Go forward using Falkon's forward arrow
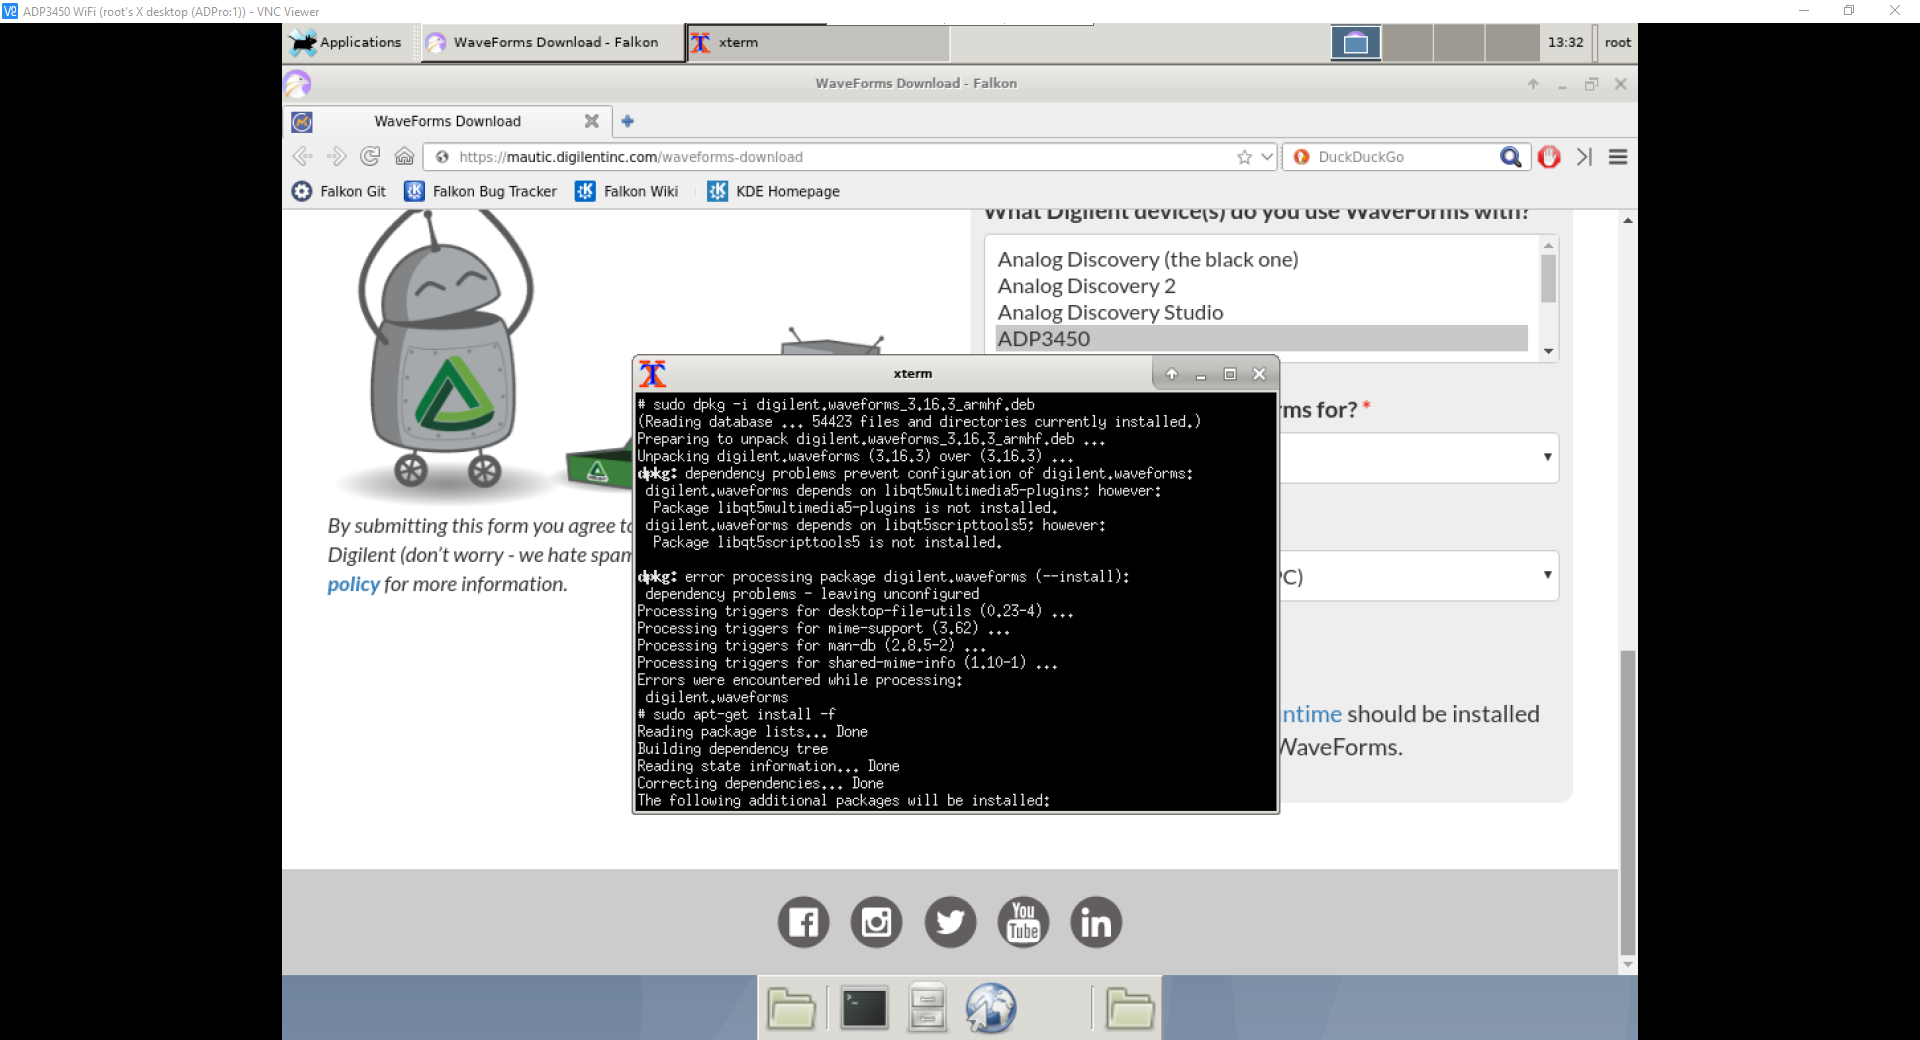1920x1040 pixels. pos(336,157)
